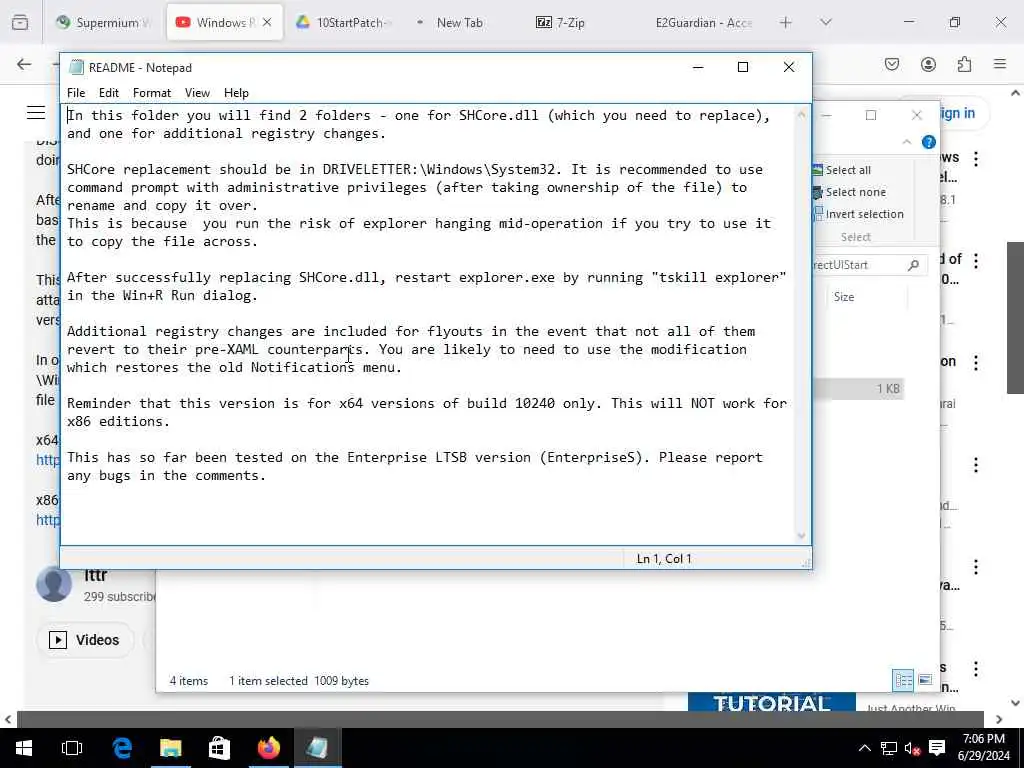Click Sign in on the YouTube page
This screenshot has height=768, width=1024.
tap(957, 114)
